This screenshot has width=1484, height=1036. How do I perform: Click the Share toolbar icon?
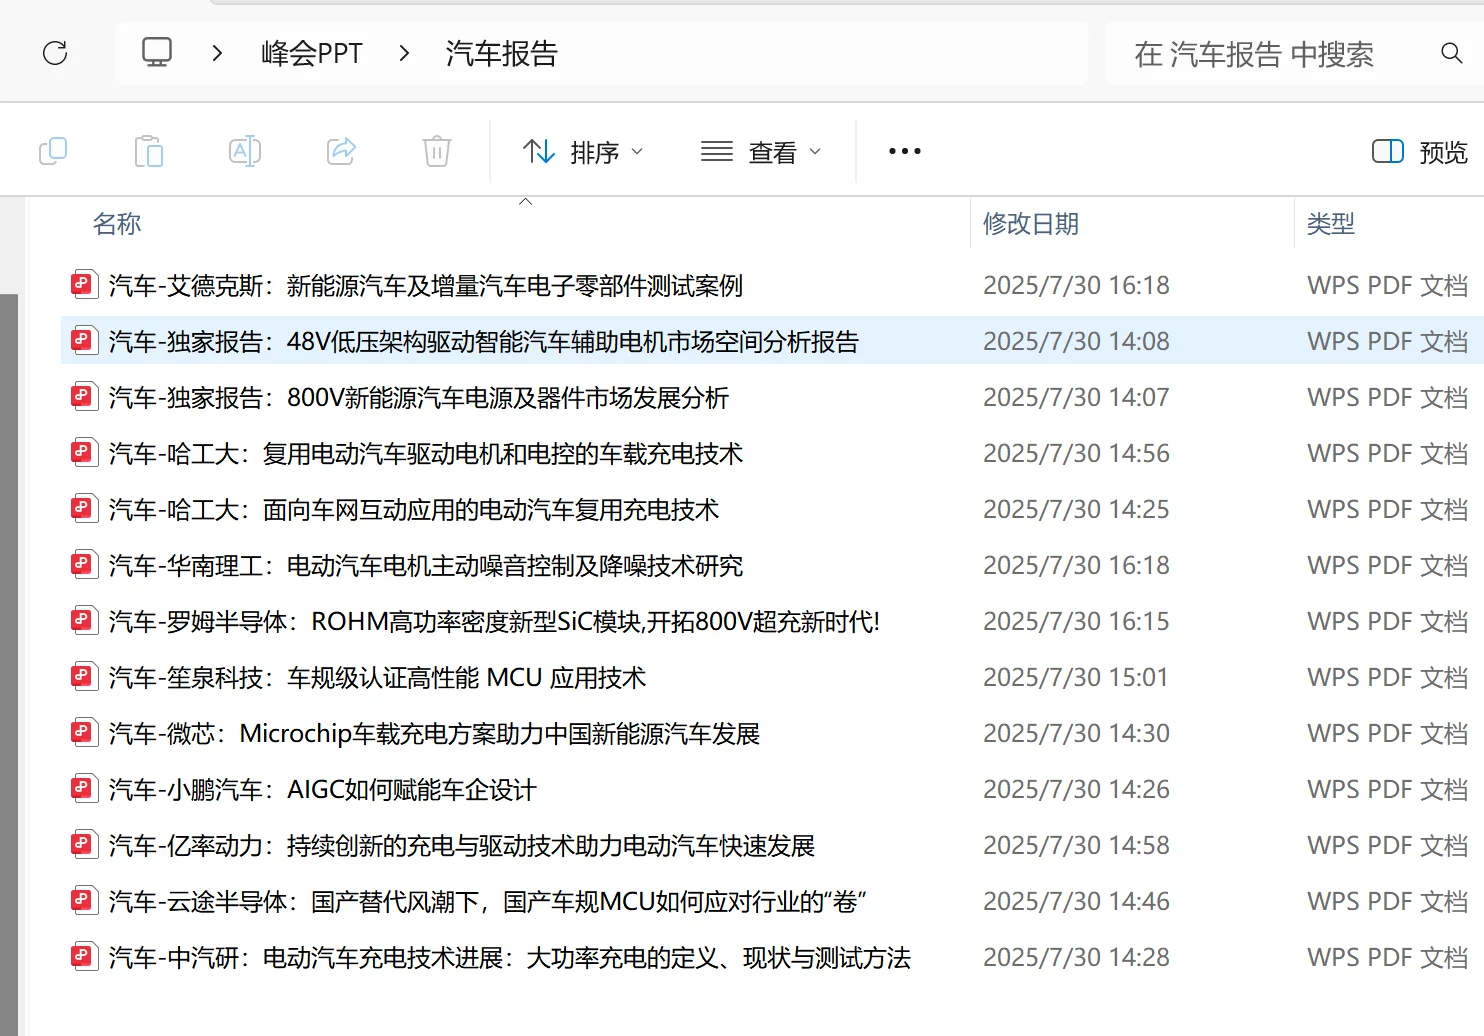coord(341,151)
